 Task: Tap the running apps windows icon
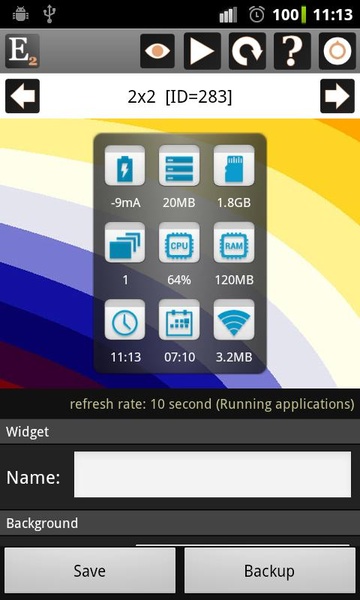click(125, 242)
